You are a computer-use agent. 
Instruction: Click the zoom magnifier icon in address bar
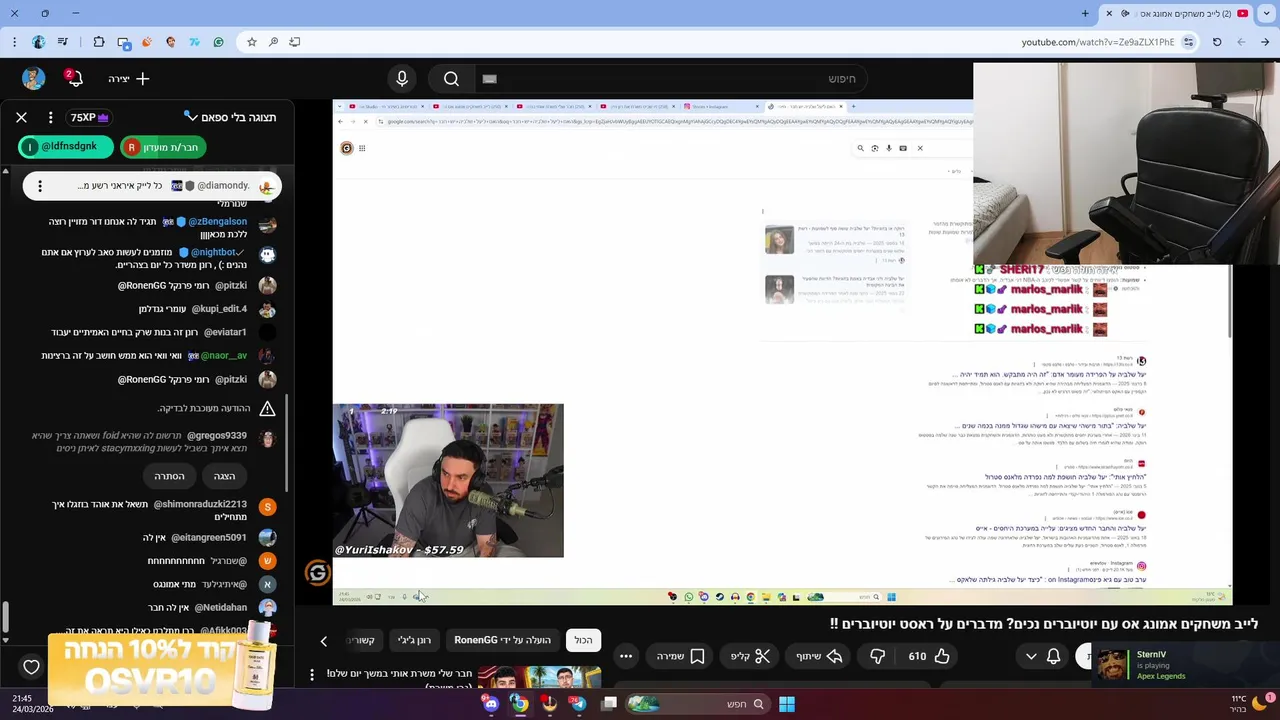(x=273, y=42)
